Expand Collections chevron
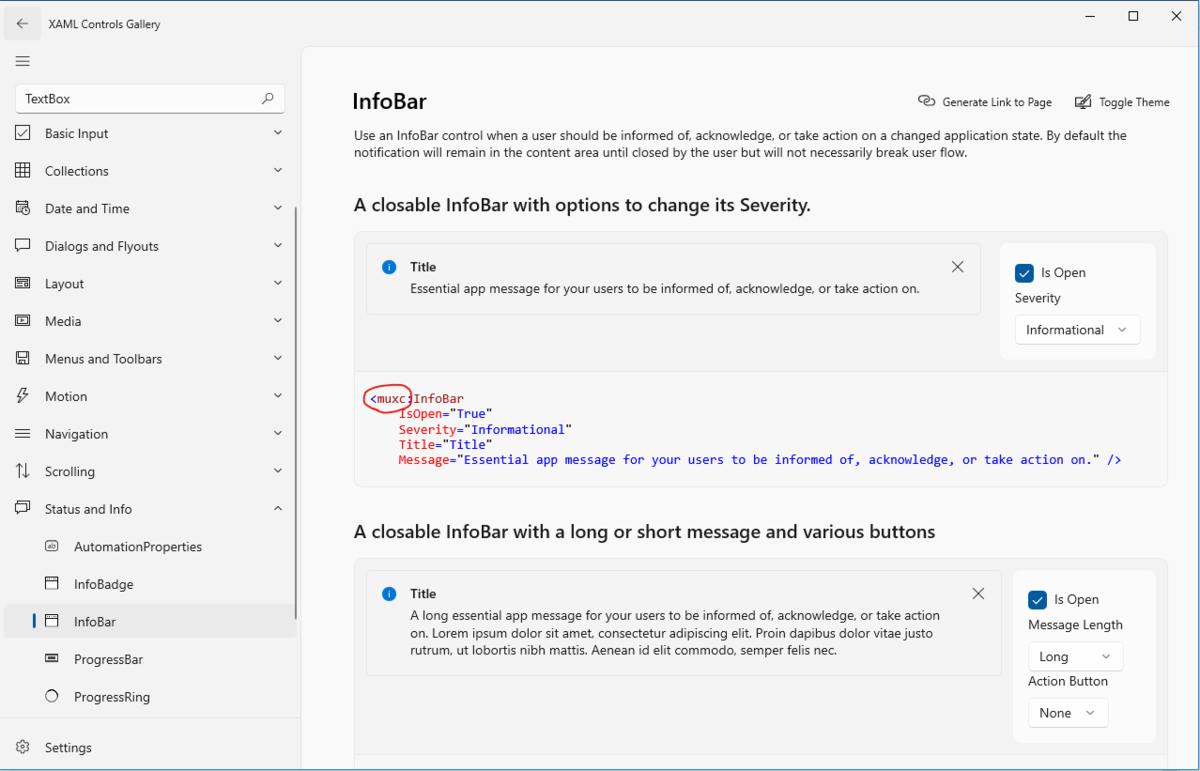Screen dimensions: 1200x771 (278, 171)
